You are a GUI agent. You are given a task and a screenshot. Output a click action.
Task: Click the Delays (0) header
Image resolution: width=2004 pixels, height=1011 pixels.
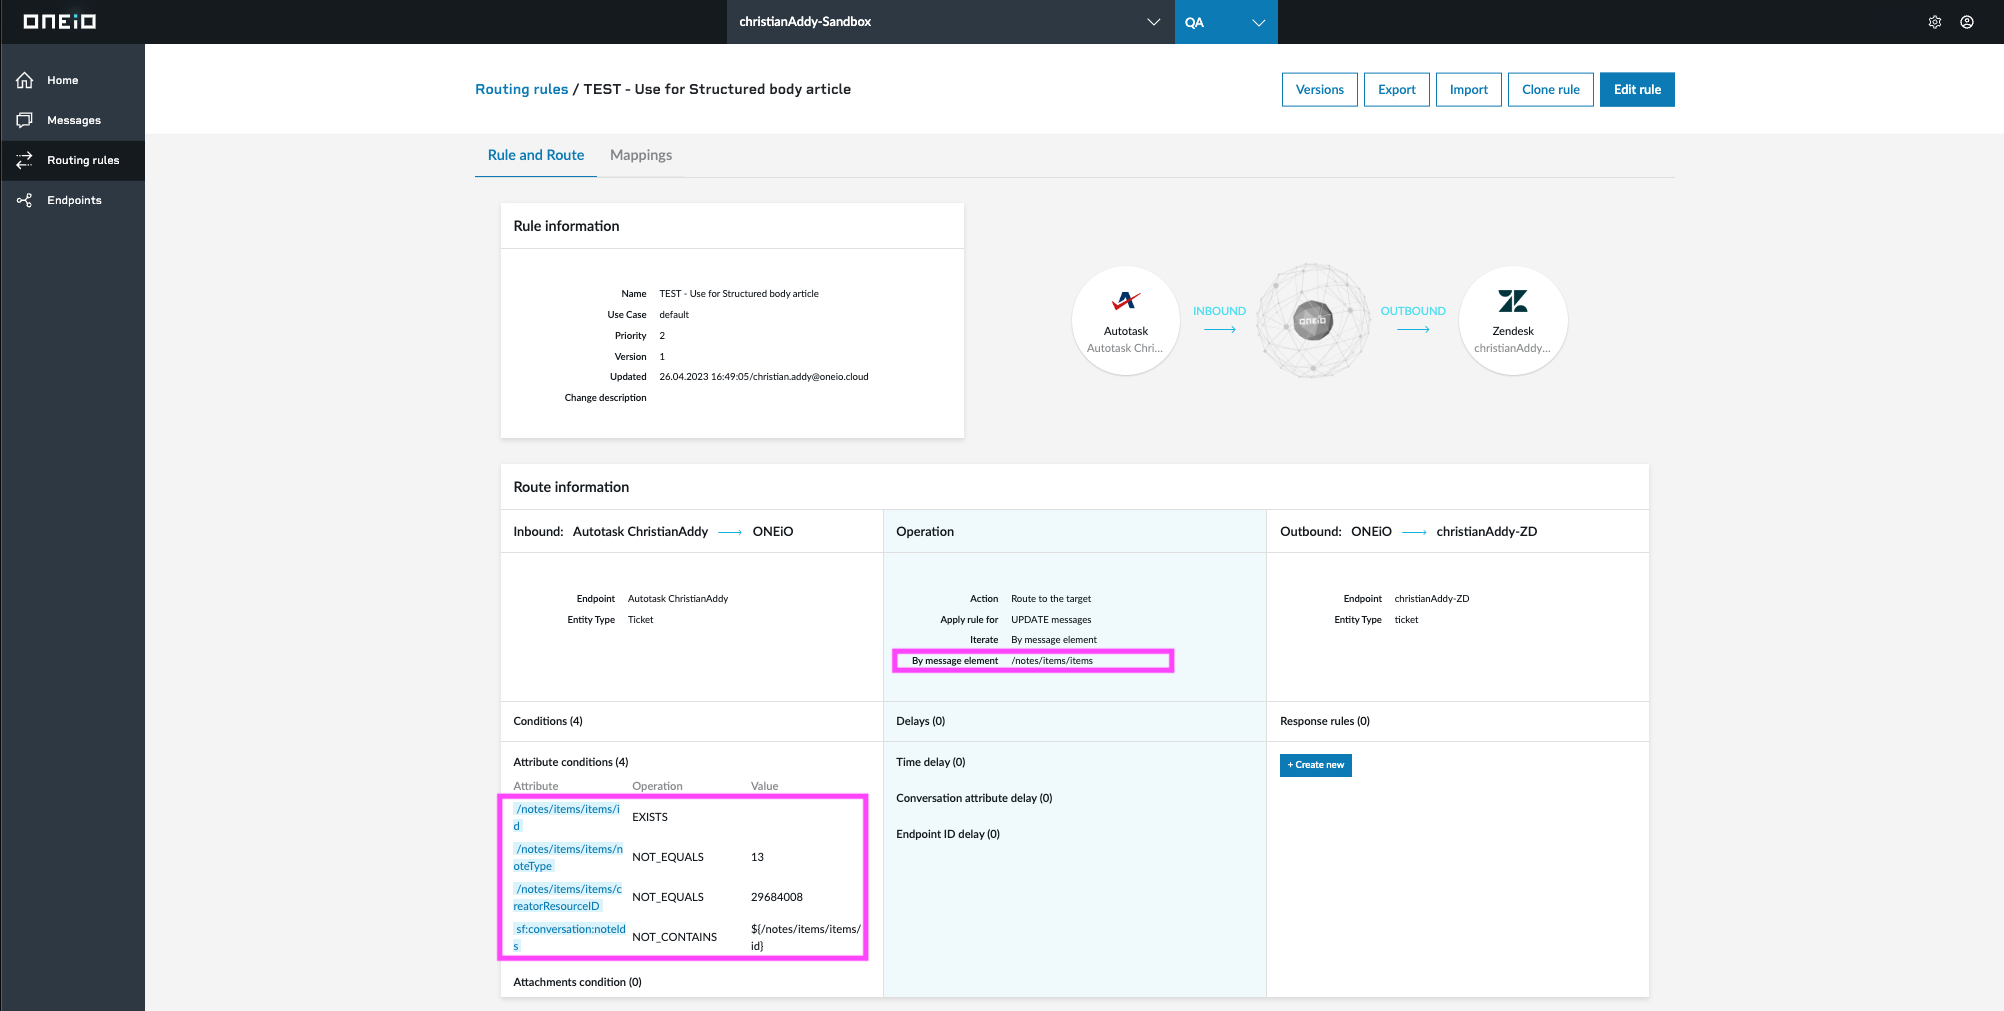pos(921,721)
